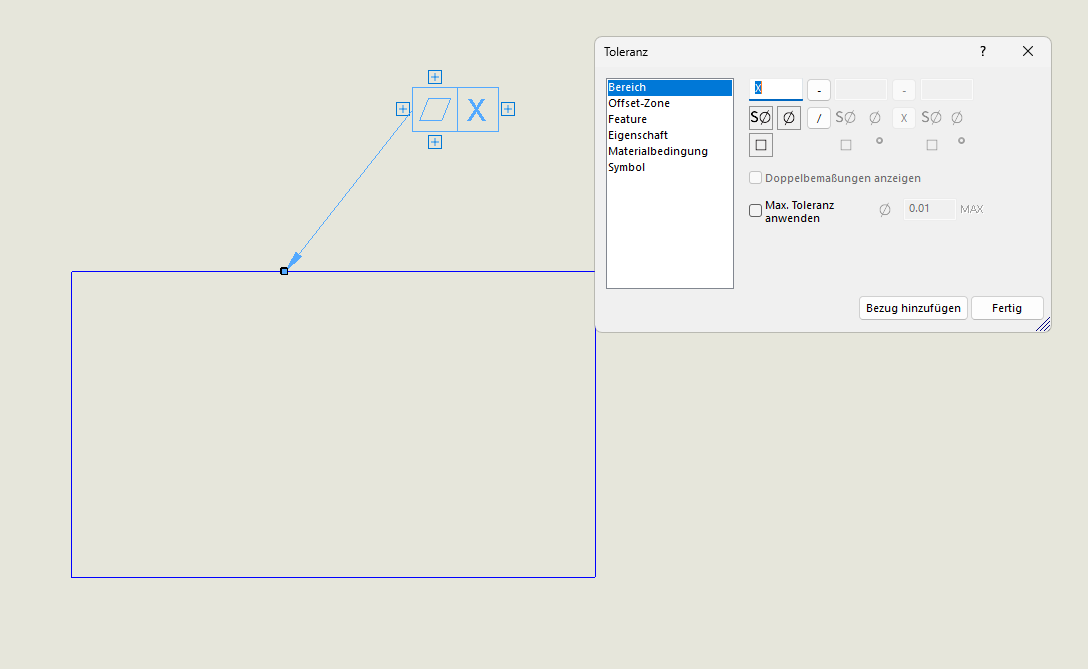The height and width of the screenshot is (669, 1088).
Task: Click the plus box right of the tolerance frame
Action: [x=508, y=109]
